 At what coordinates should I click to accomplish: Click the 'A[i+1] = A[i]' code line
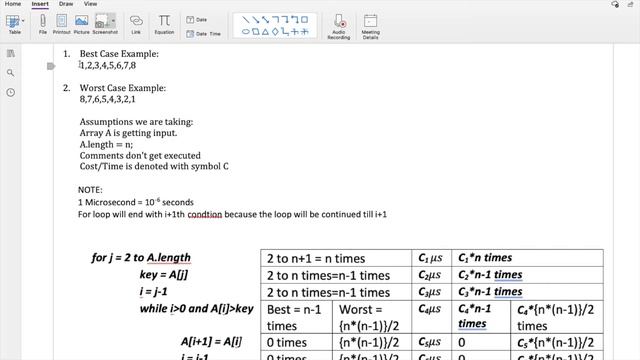tap(211, 342)
